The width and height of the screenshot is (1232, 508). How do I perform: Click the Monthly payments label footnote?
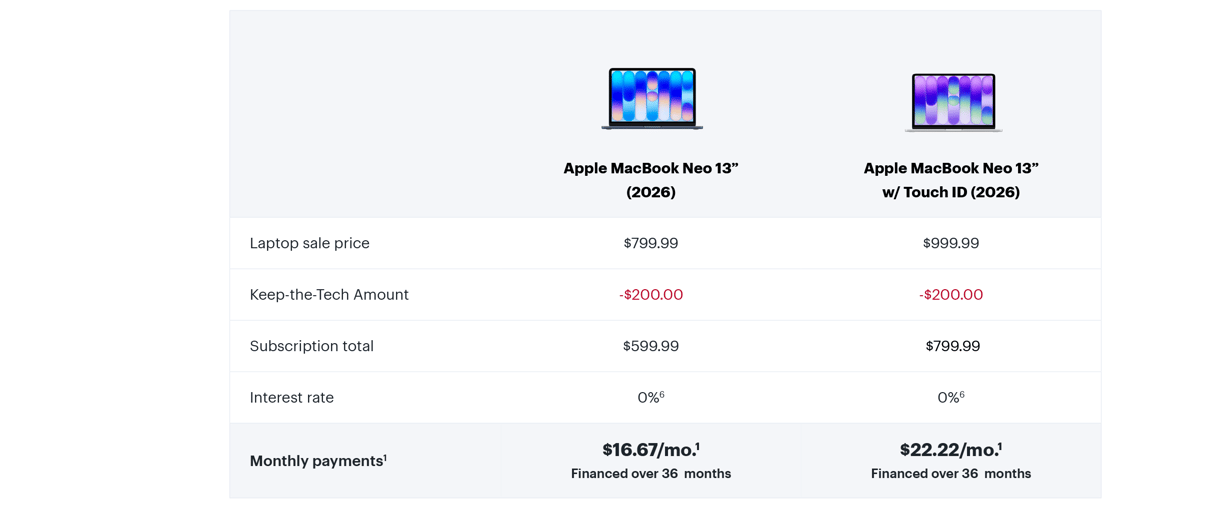tap(385, 458)
